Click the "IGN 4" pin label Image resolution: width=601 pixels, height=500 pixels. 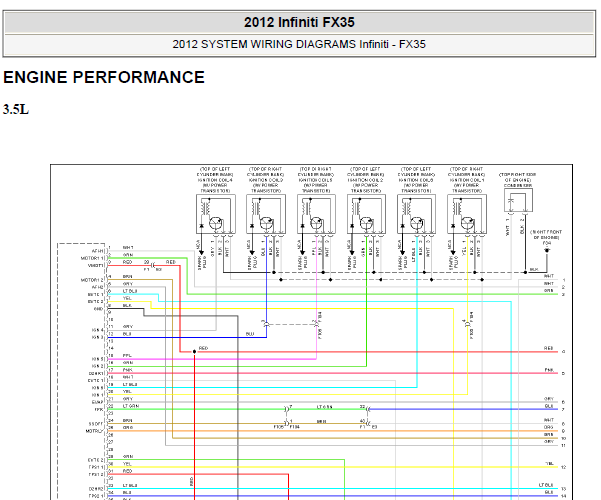tap(97, 330)
